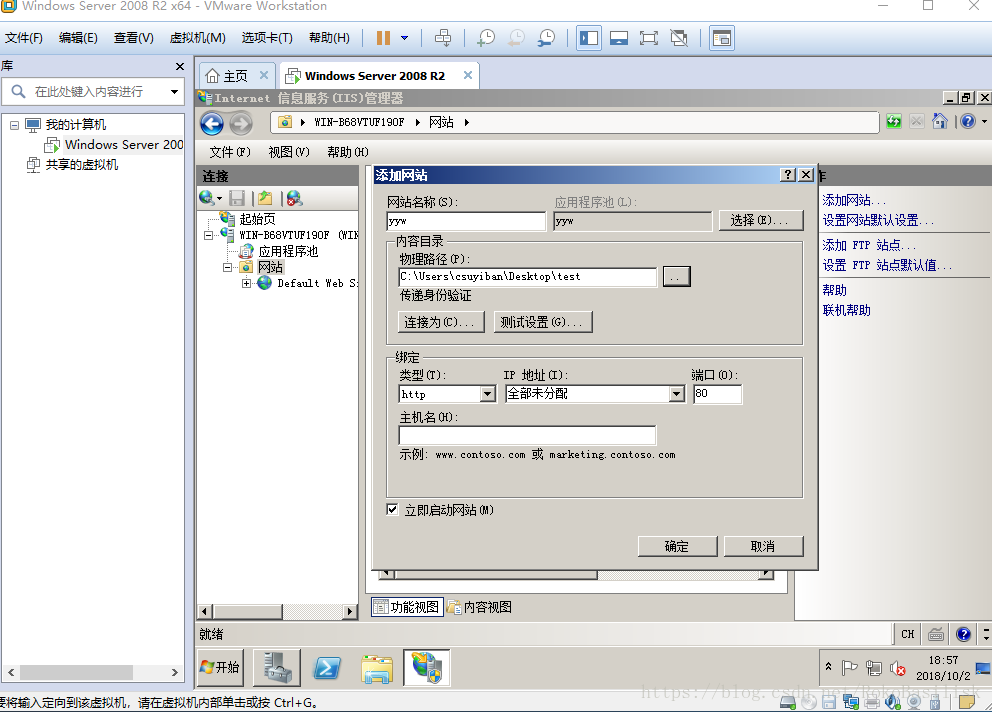This screenshot has height=712, width=992.
Task: Click the 取消 button
Action: pos(763,546)
